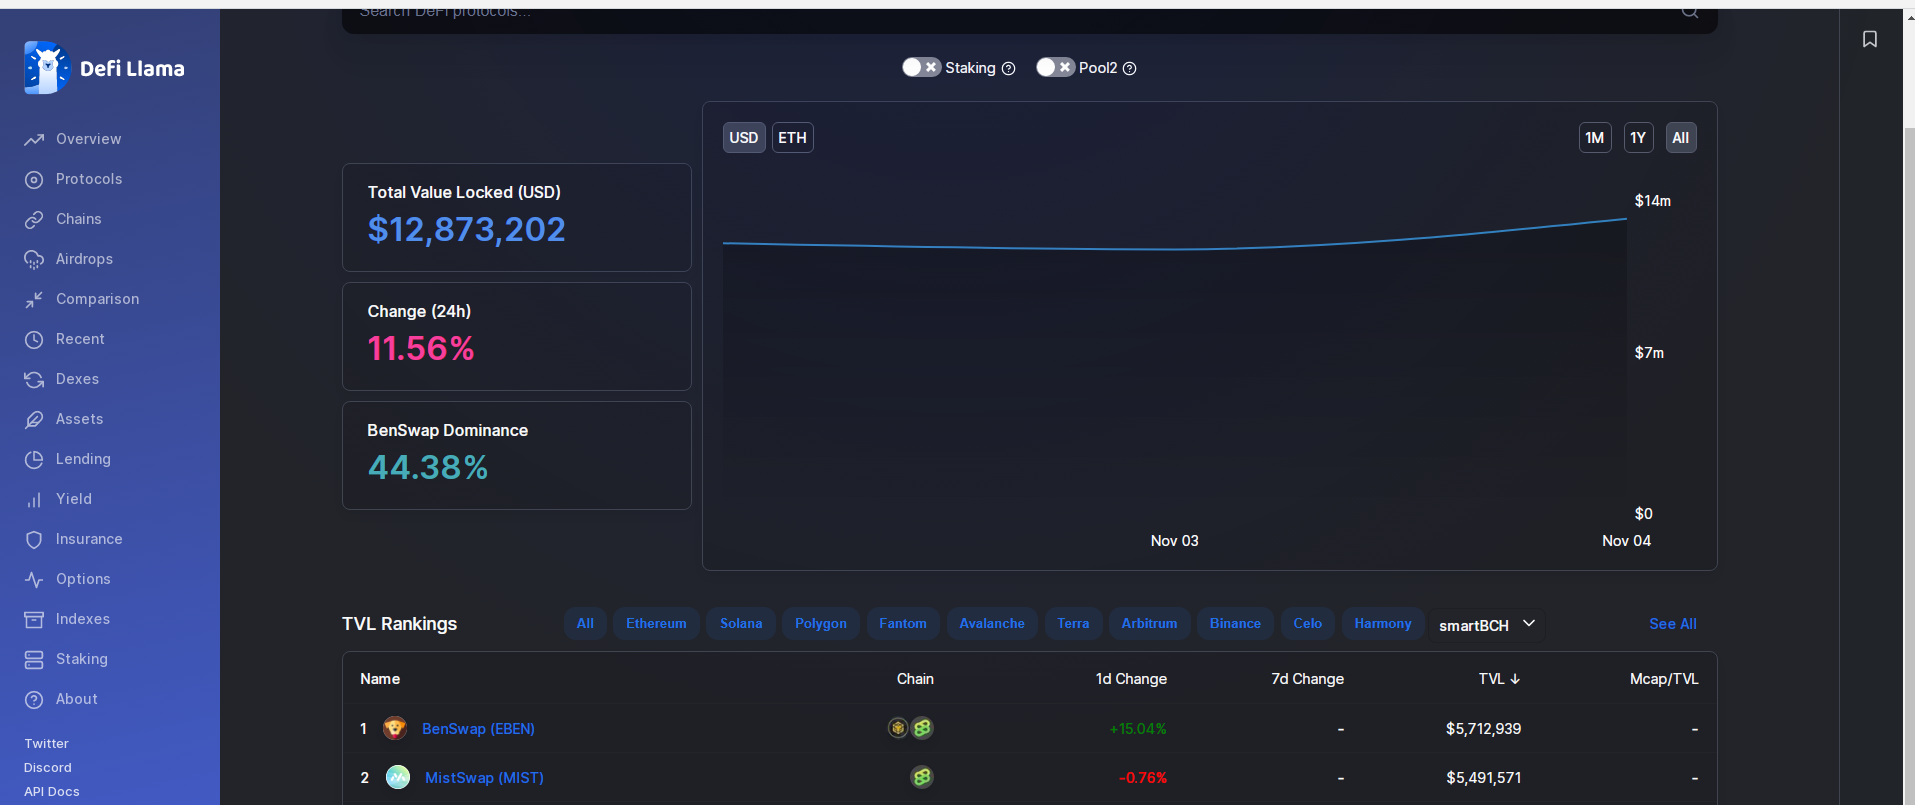The image size is (1915, 805).
Task: Open the API Docs link
Action: [x=52, y=792]
